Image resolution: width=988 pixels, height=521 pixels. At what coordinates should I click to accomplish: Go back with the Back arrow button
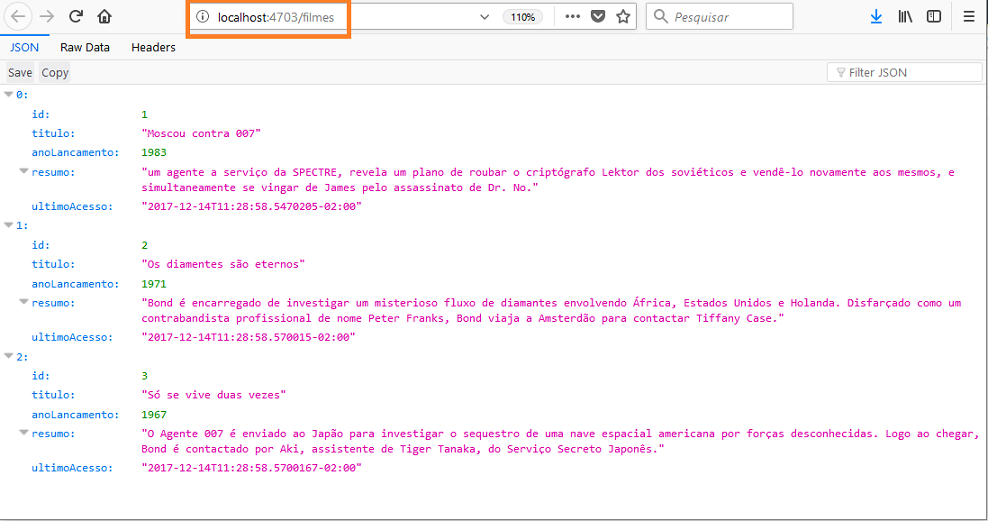[18, 16]
